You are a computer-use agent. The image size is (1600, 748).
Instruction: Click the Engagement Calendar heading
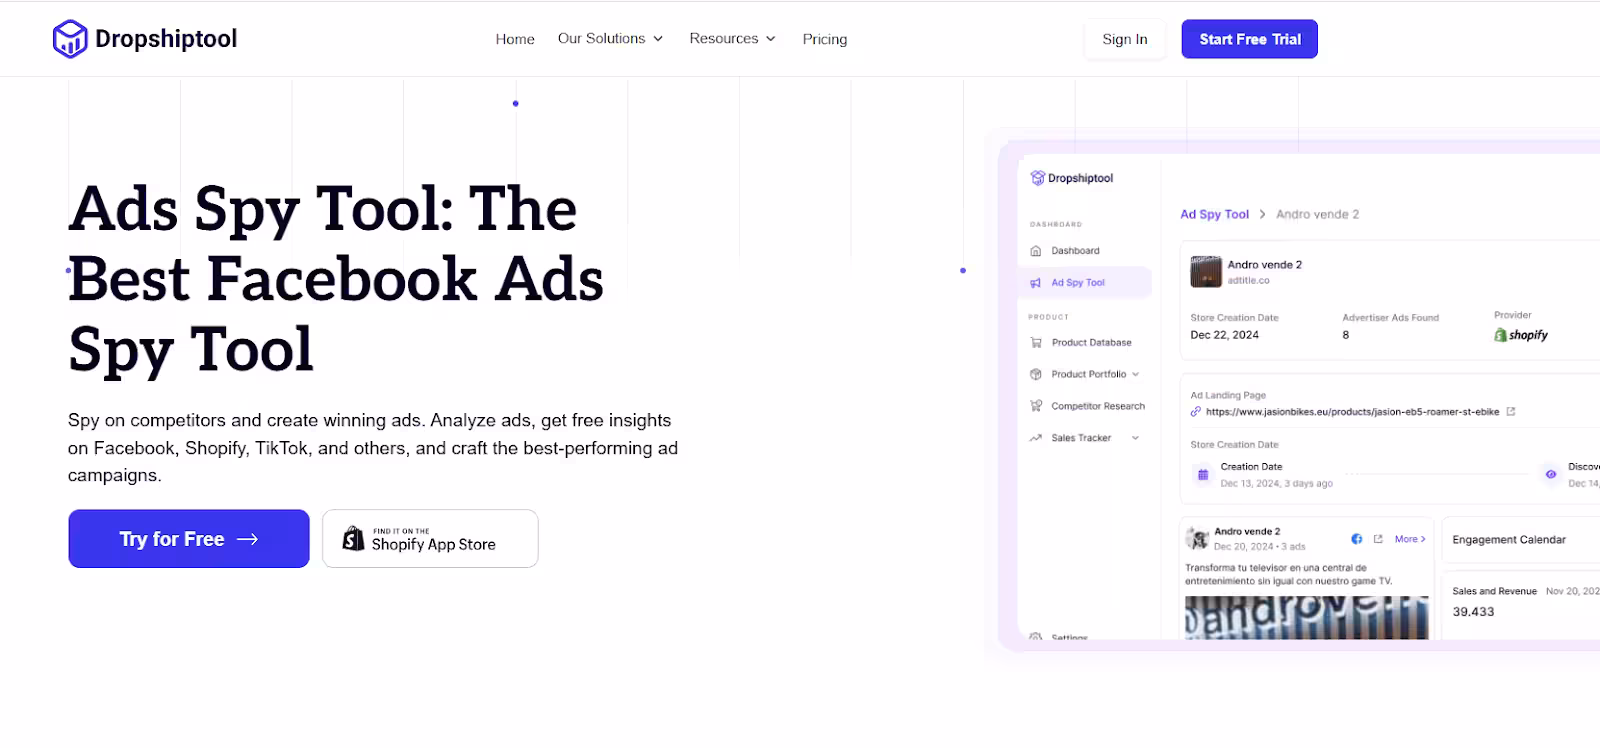point(1509,540)
